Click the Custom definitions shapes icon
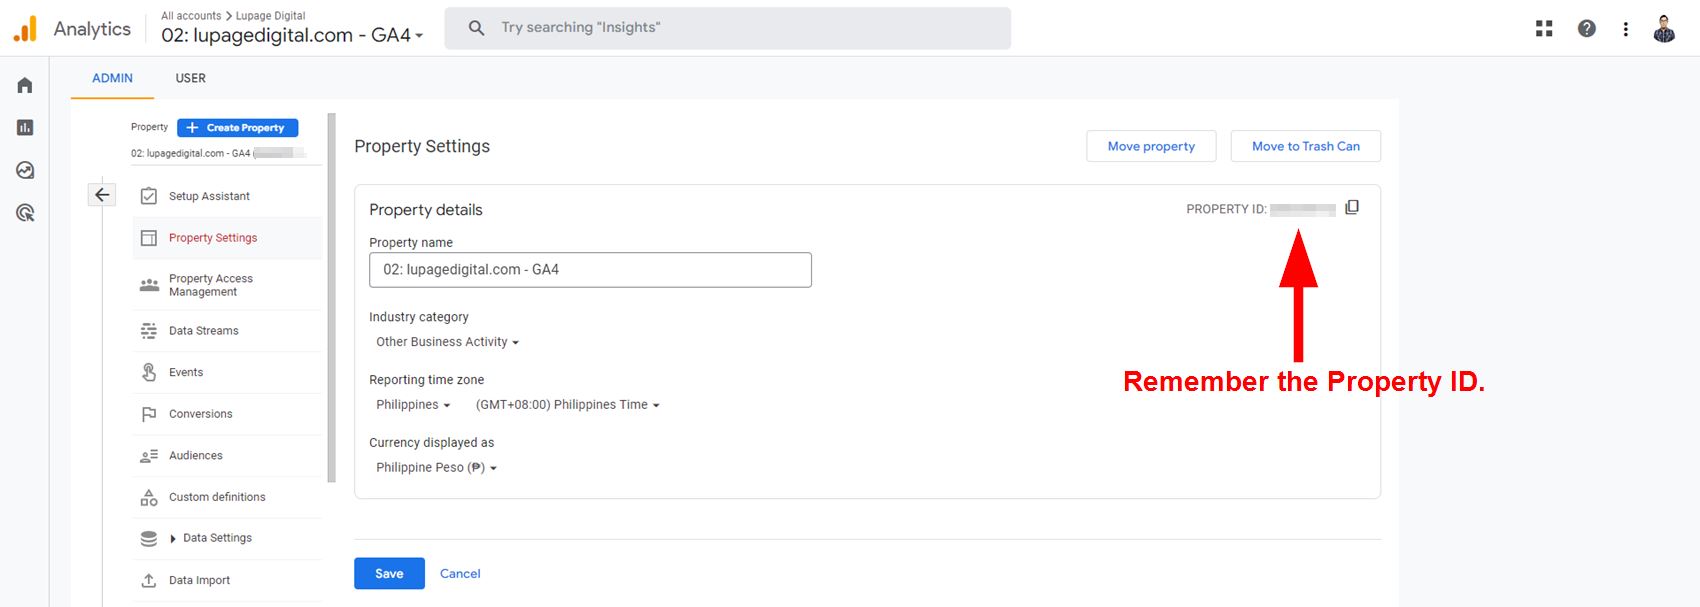The width and height of the screenshot is (1700, 607). 149,497
